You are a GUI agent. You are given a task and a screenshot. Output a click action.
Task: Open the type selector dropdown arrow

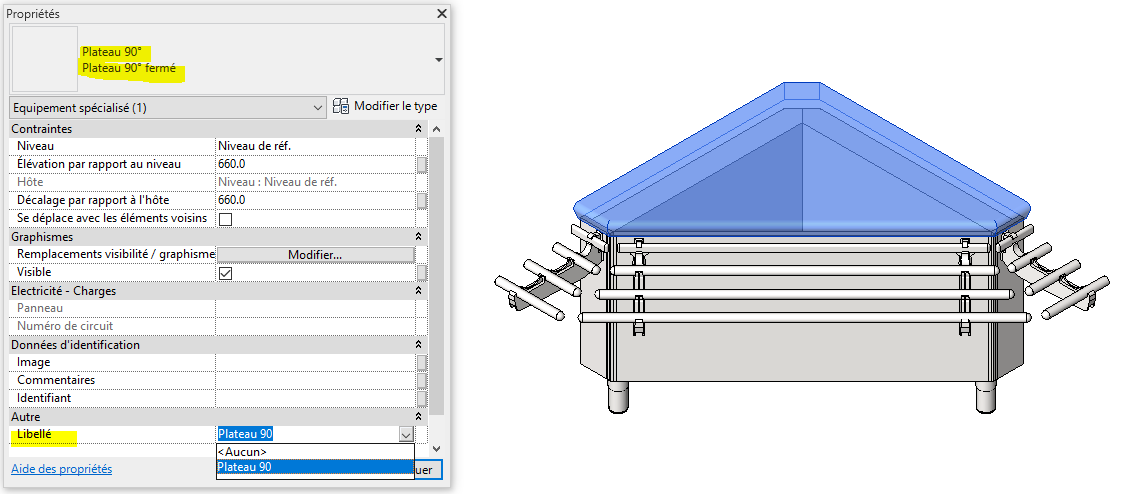point(438,60)
